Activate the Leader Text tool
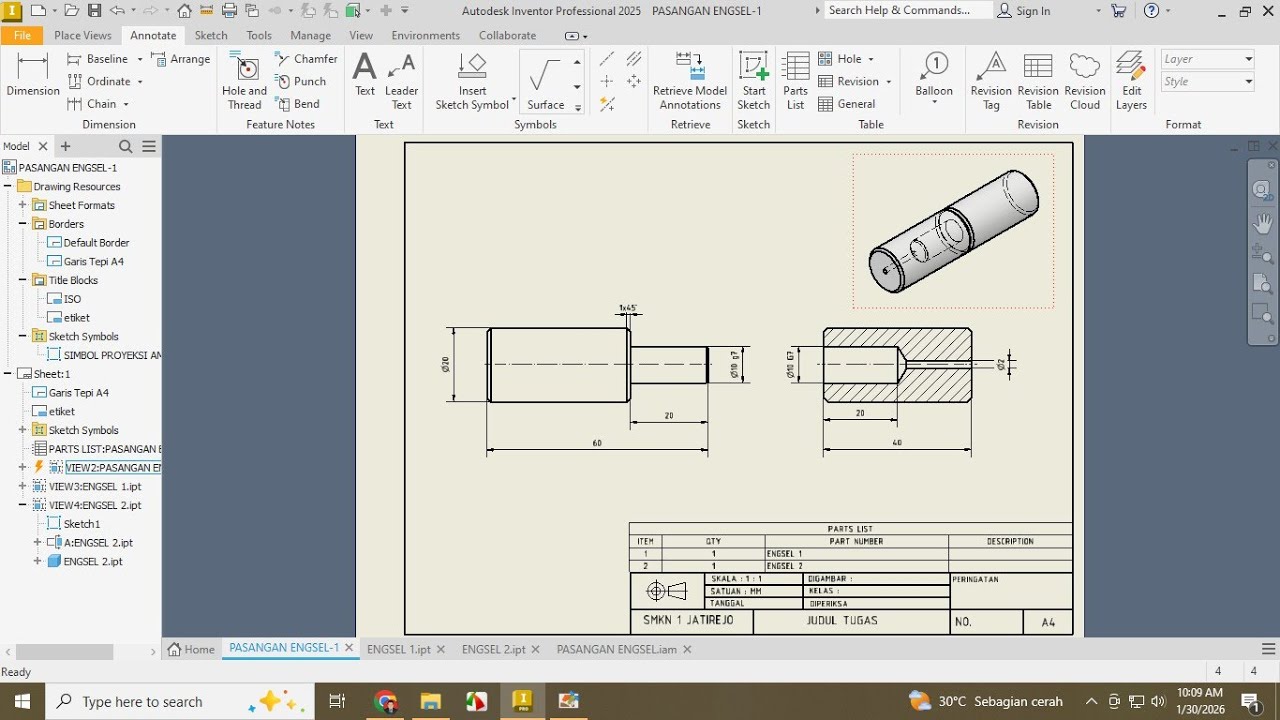 point(402,80)
